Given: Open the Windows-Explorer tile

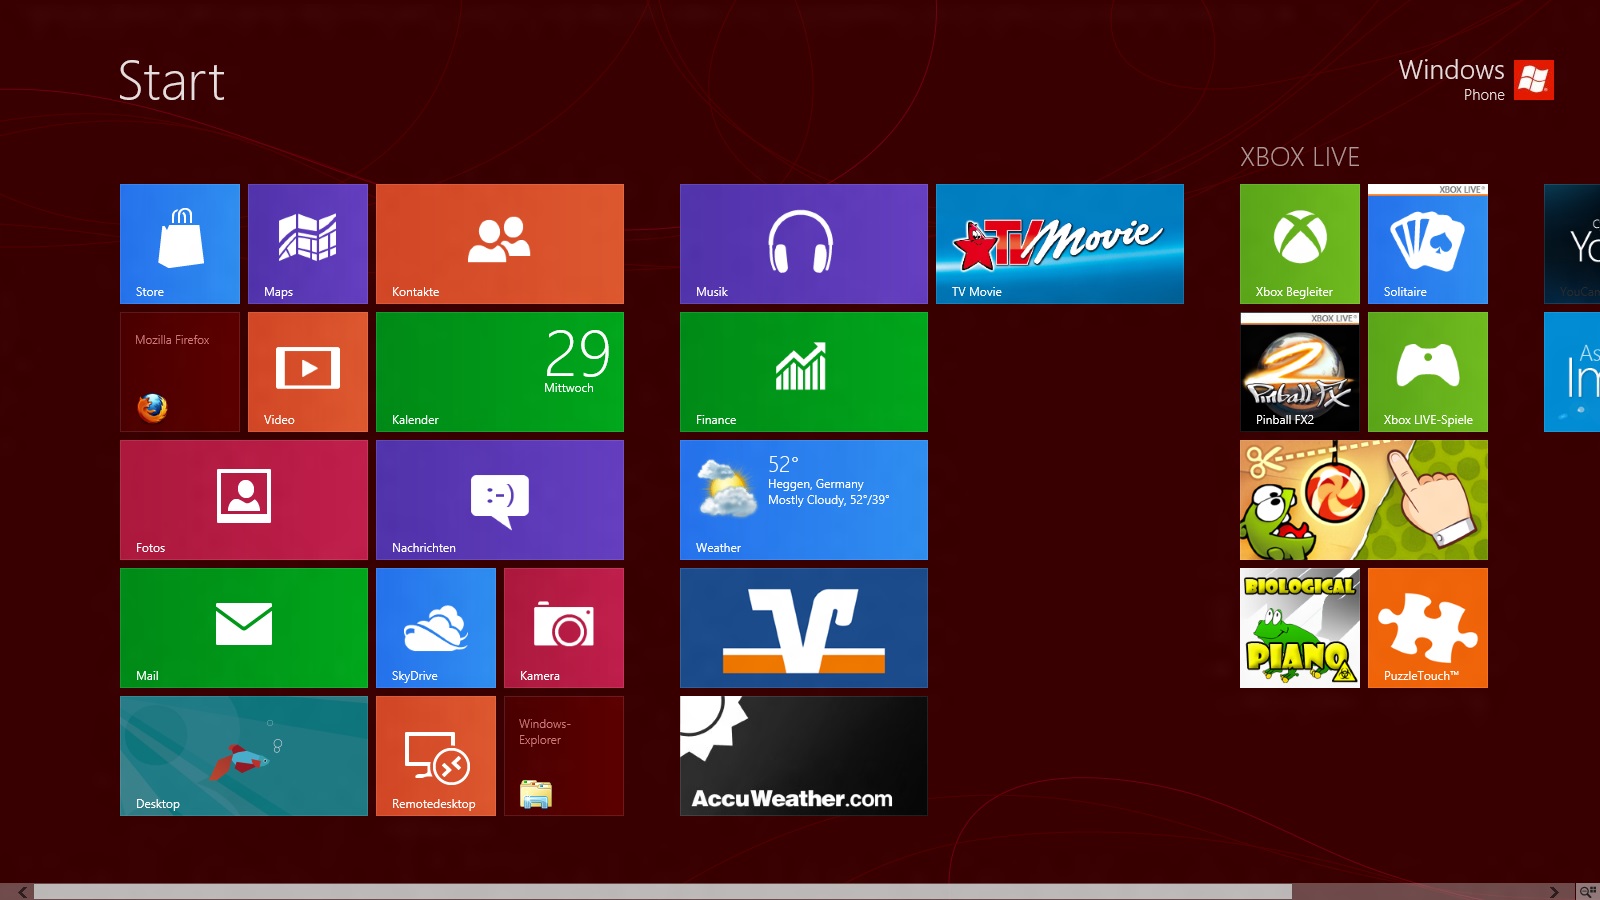Looking at the screenshot, I should pos(564,756).
